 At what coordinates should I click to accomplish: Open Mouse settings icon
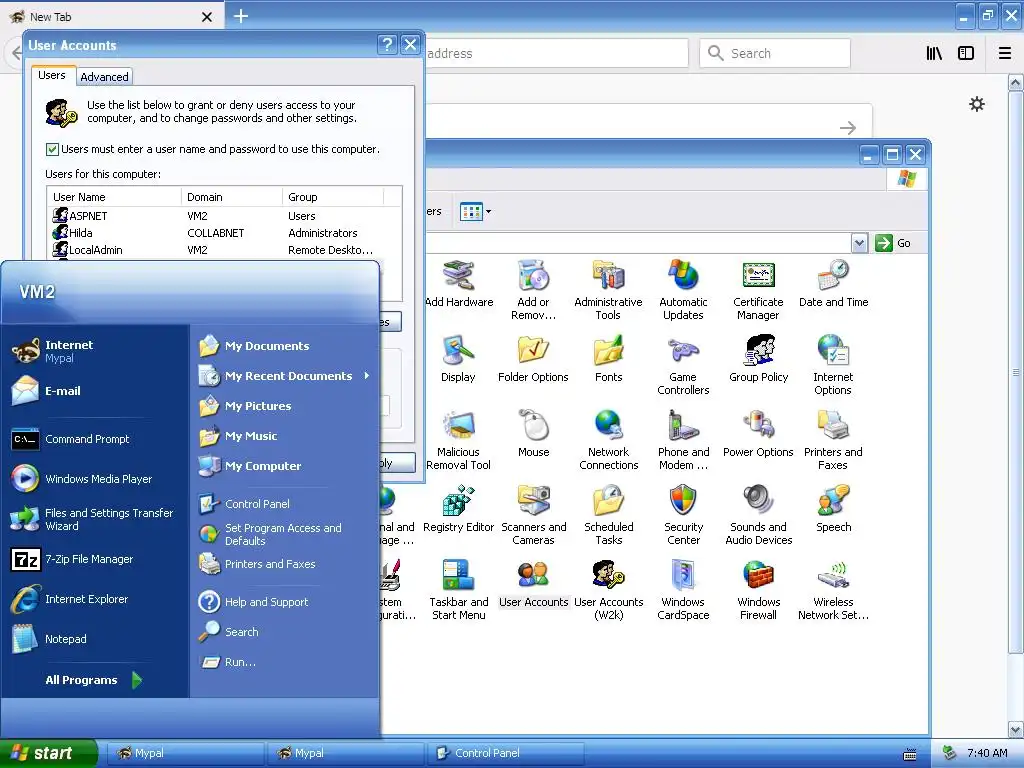click(x=534, y=434)
